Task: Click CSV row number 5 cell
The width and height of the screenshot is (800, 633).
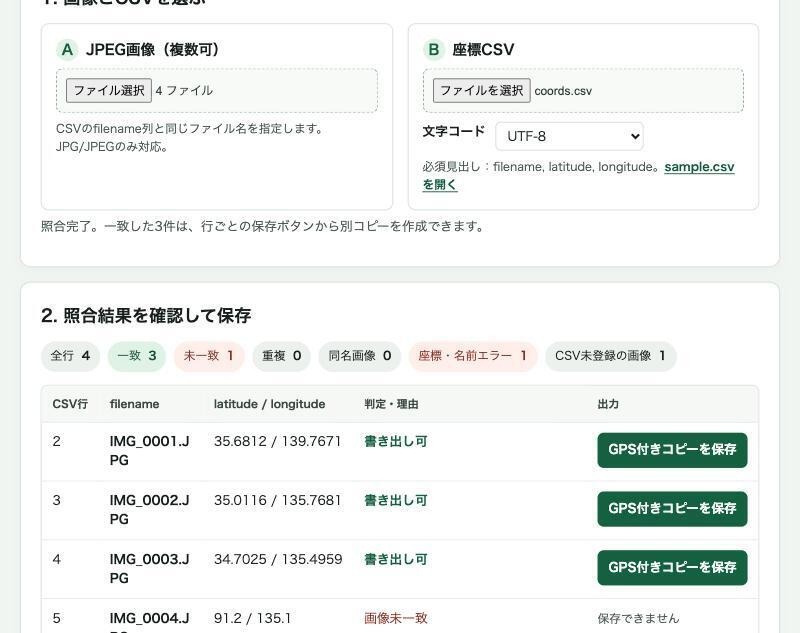Action: tap(56, 618)
